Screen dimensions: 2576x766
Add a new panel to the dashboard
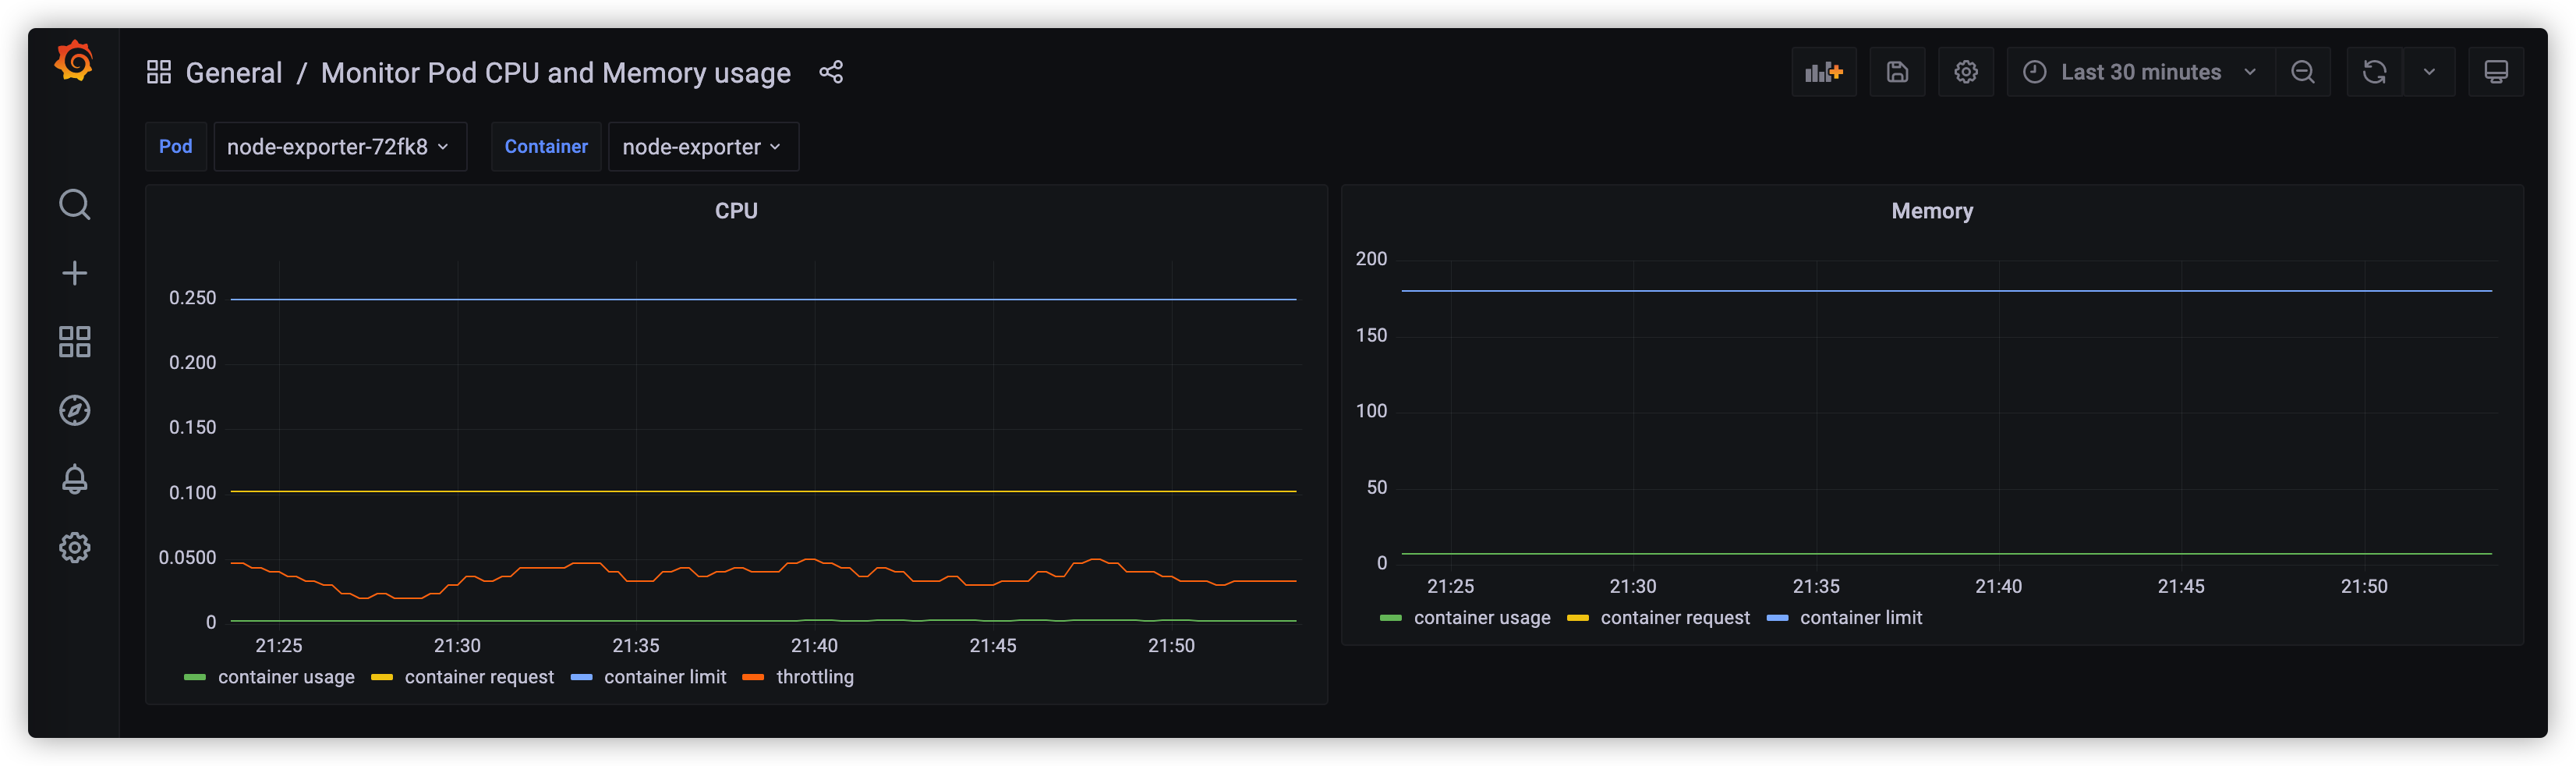click(1824, 72)
